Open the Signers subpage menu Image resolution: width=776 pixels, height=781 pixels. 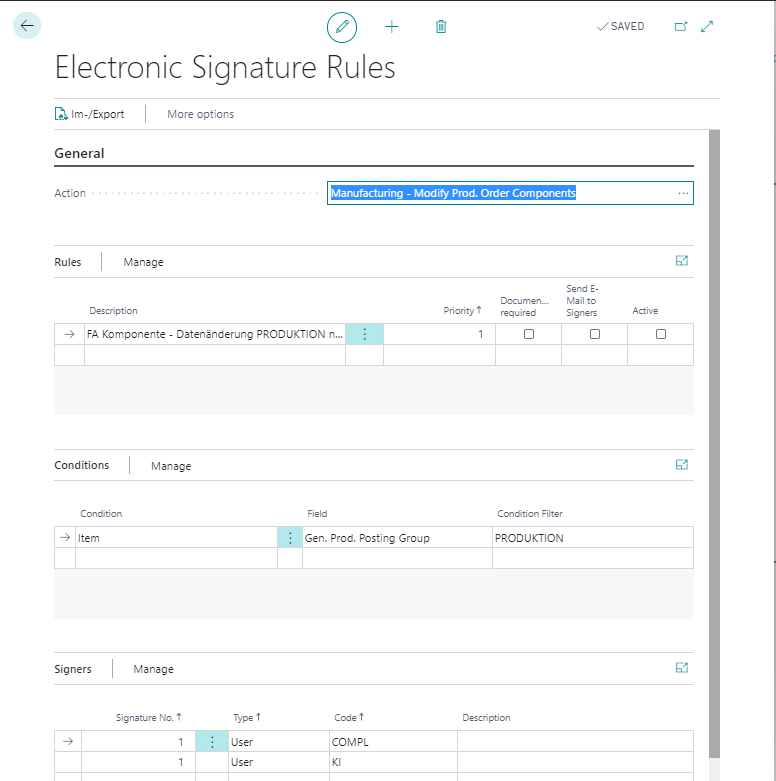coord(73,669)
